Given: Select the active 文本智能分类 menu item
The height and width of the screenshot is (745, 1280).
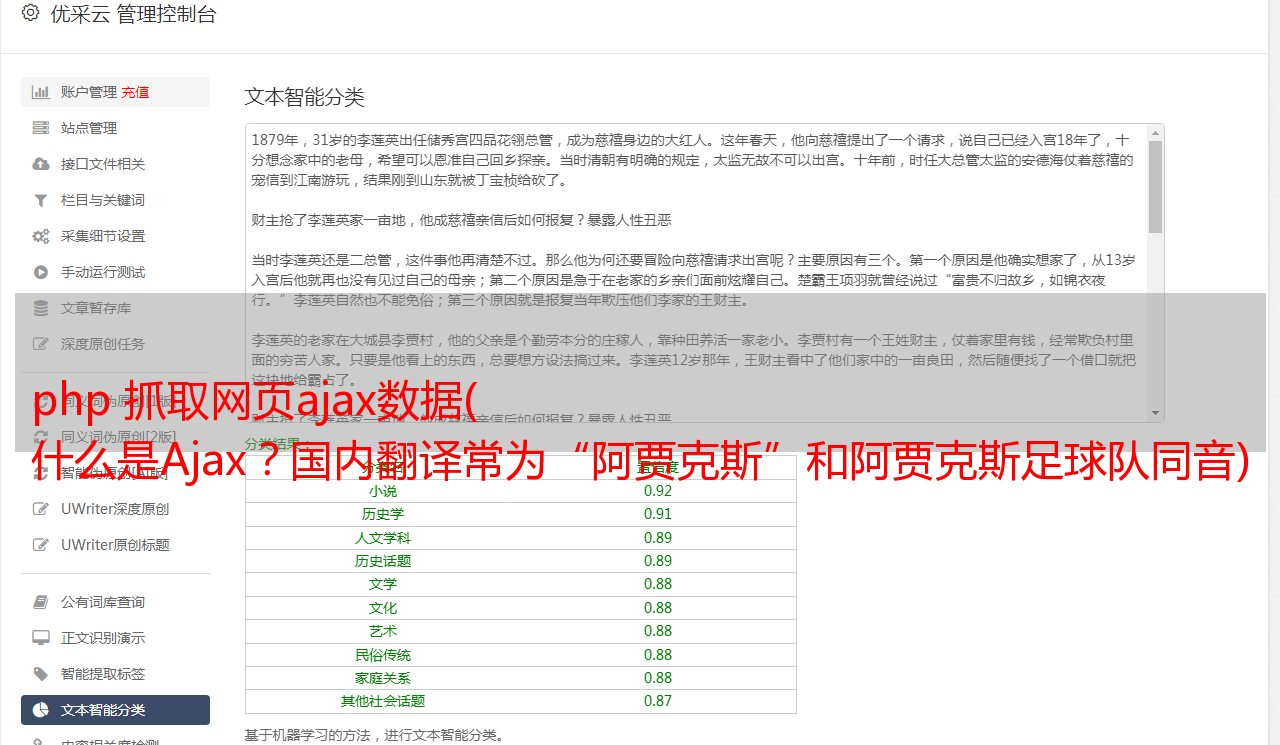Looking at the screenshot, I should (115, 710).
